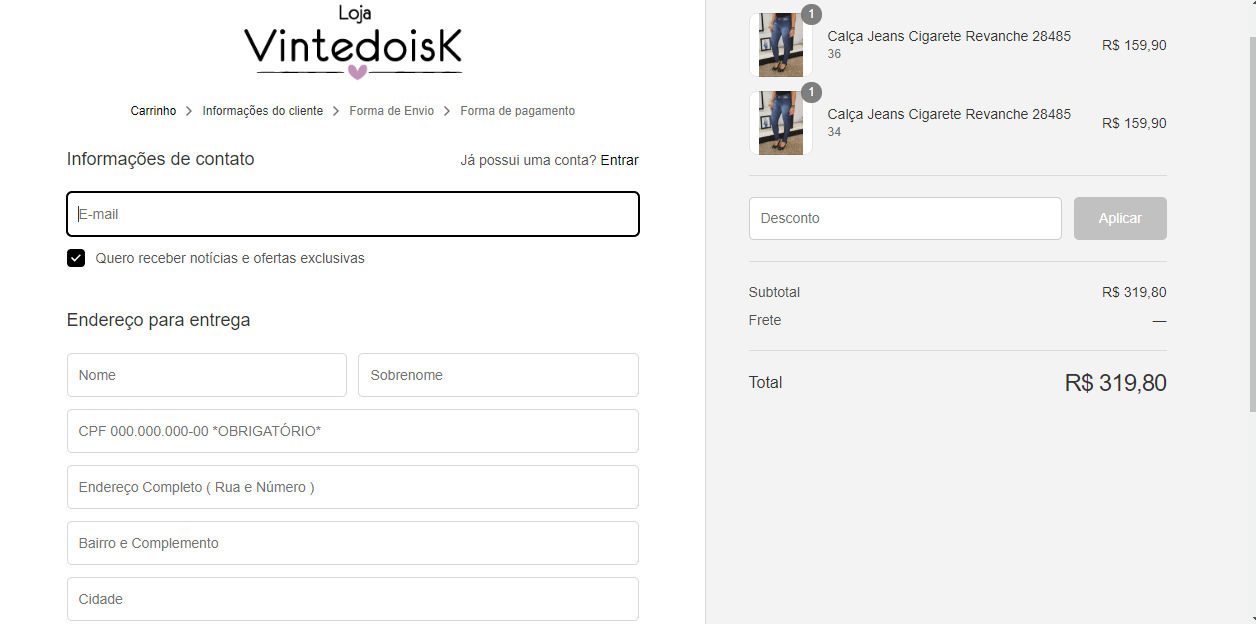Viewport: 1256px width, 624px height.
Task: Select Forma de pagamento breadcrumb step
Action: 518,111
